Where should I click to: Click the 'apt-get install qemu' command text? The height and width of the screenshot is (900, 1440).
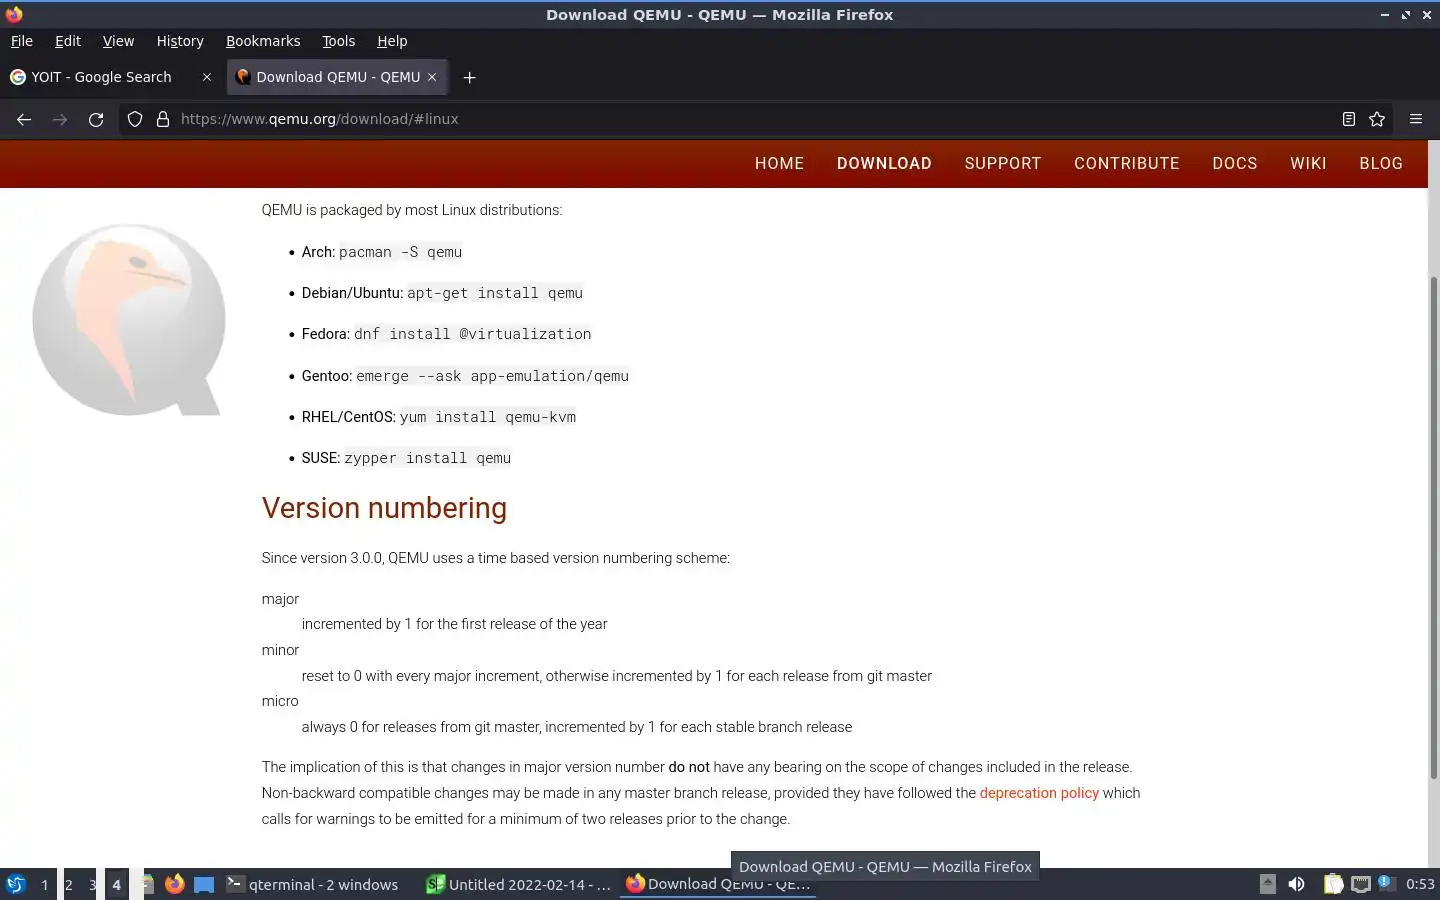(495, 293)
